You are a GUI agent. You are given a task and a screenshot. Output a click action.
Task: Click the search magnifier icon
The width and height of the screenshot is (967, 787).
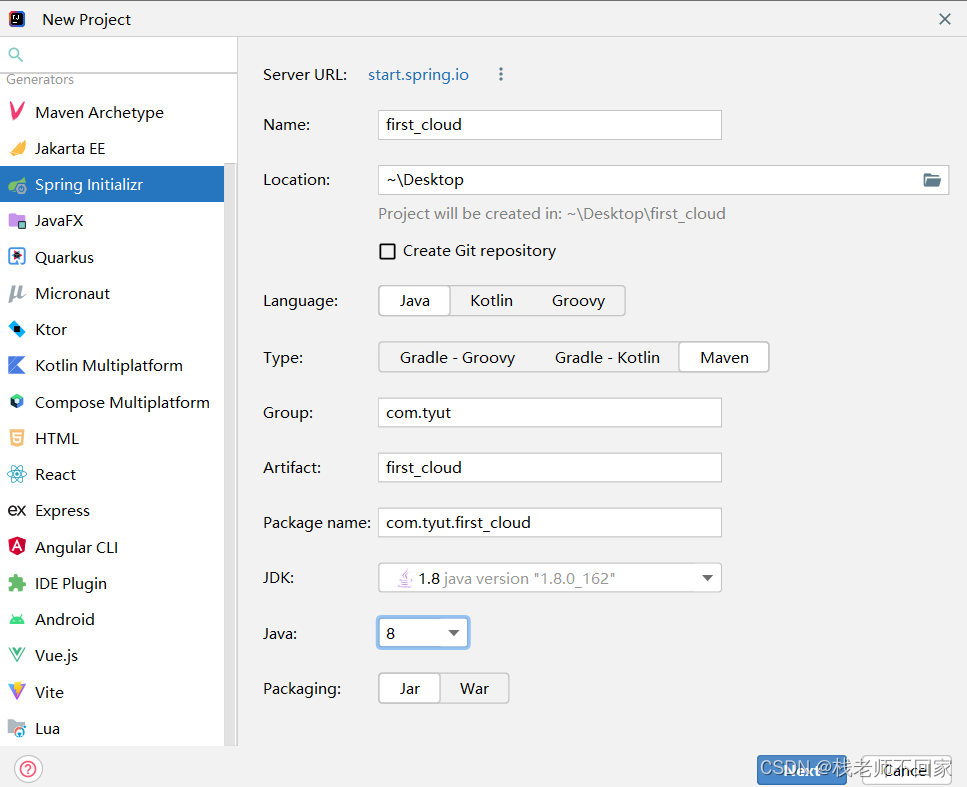click(x=15, y=55)
